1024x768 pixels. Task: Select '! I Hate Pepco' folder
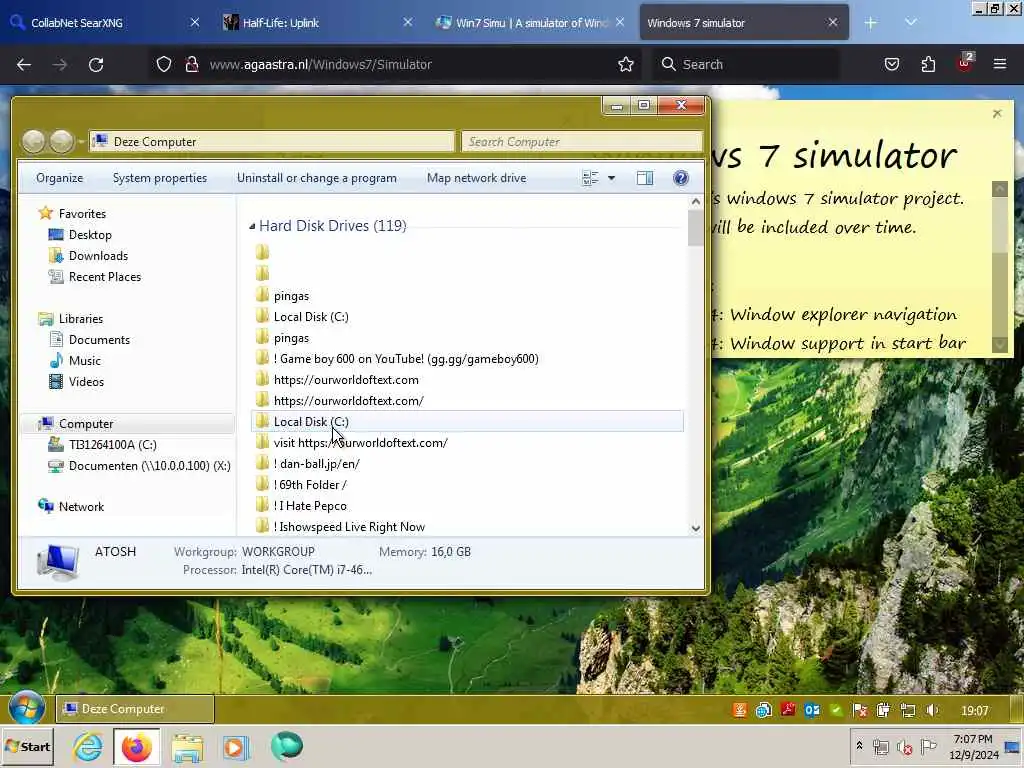click(x=467, y=505)
